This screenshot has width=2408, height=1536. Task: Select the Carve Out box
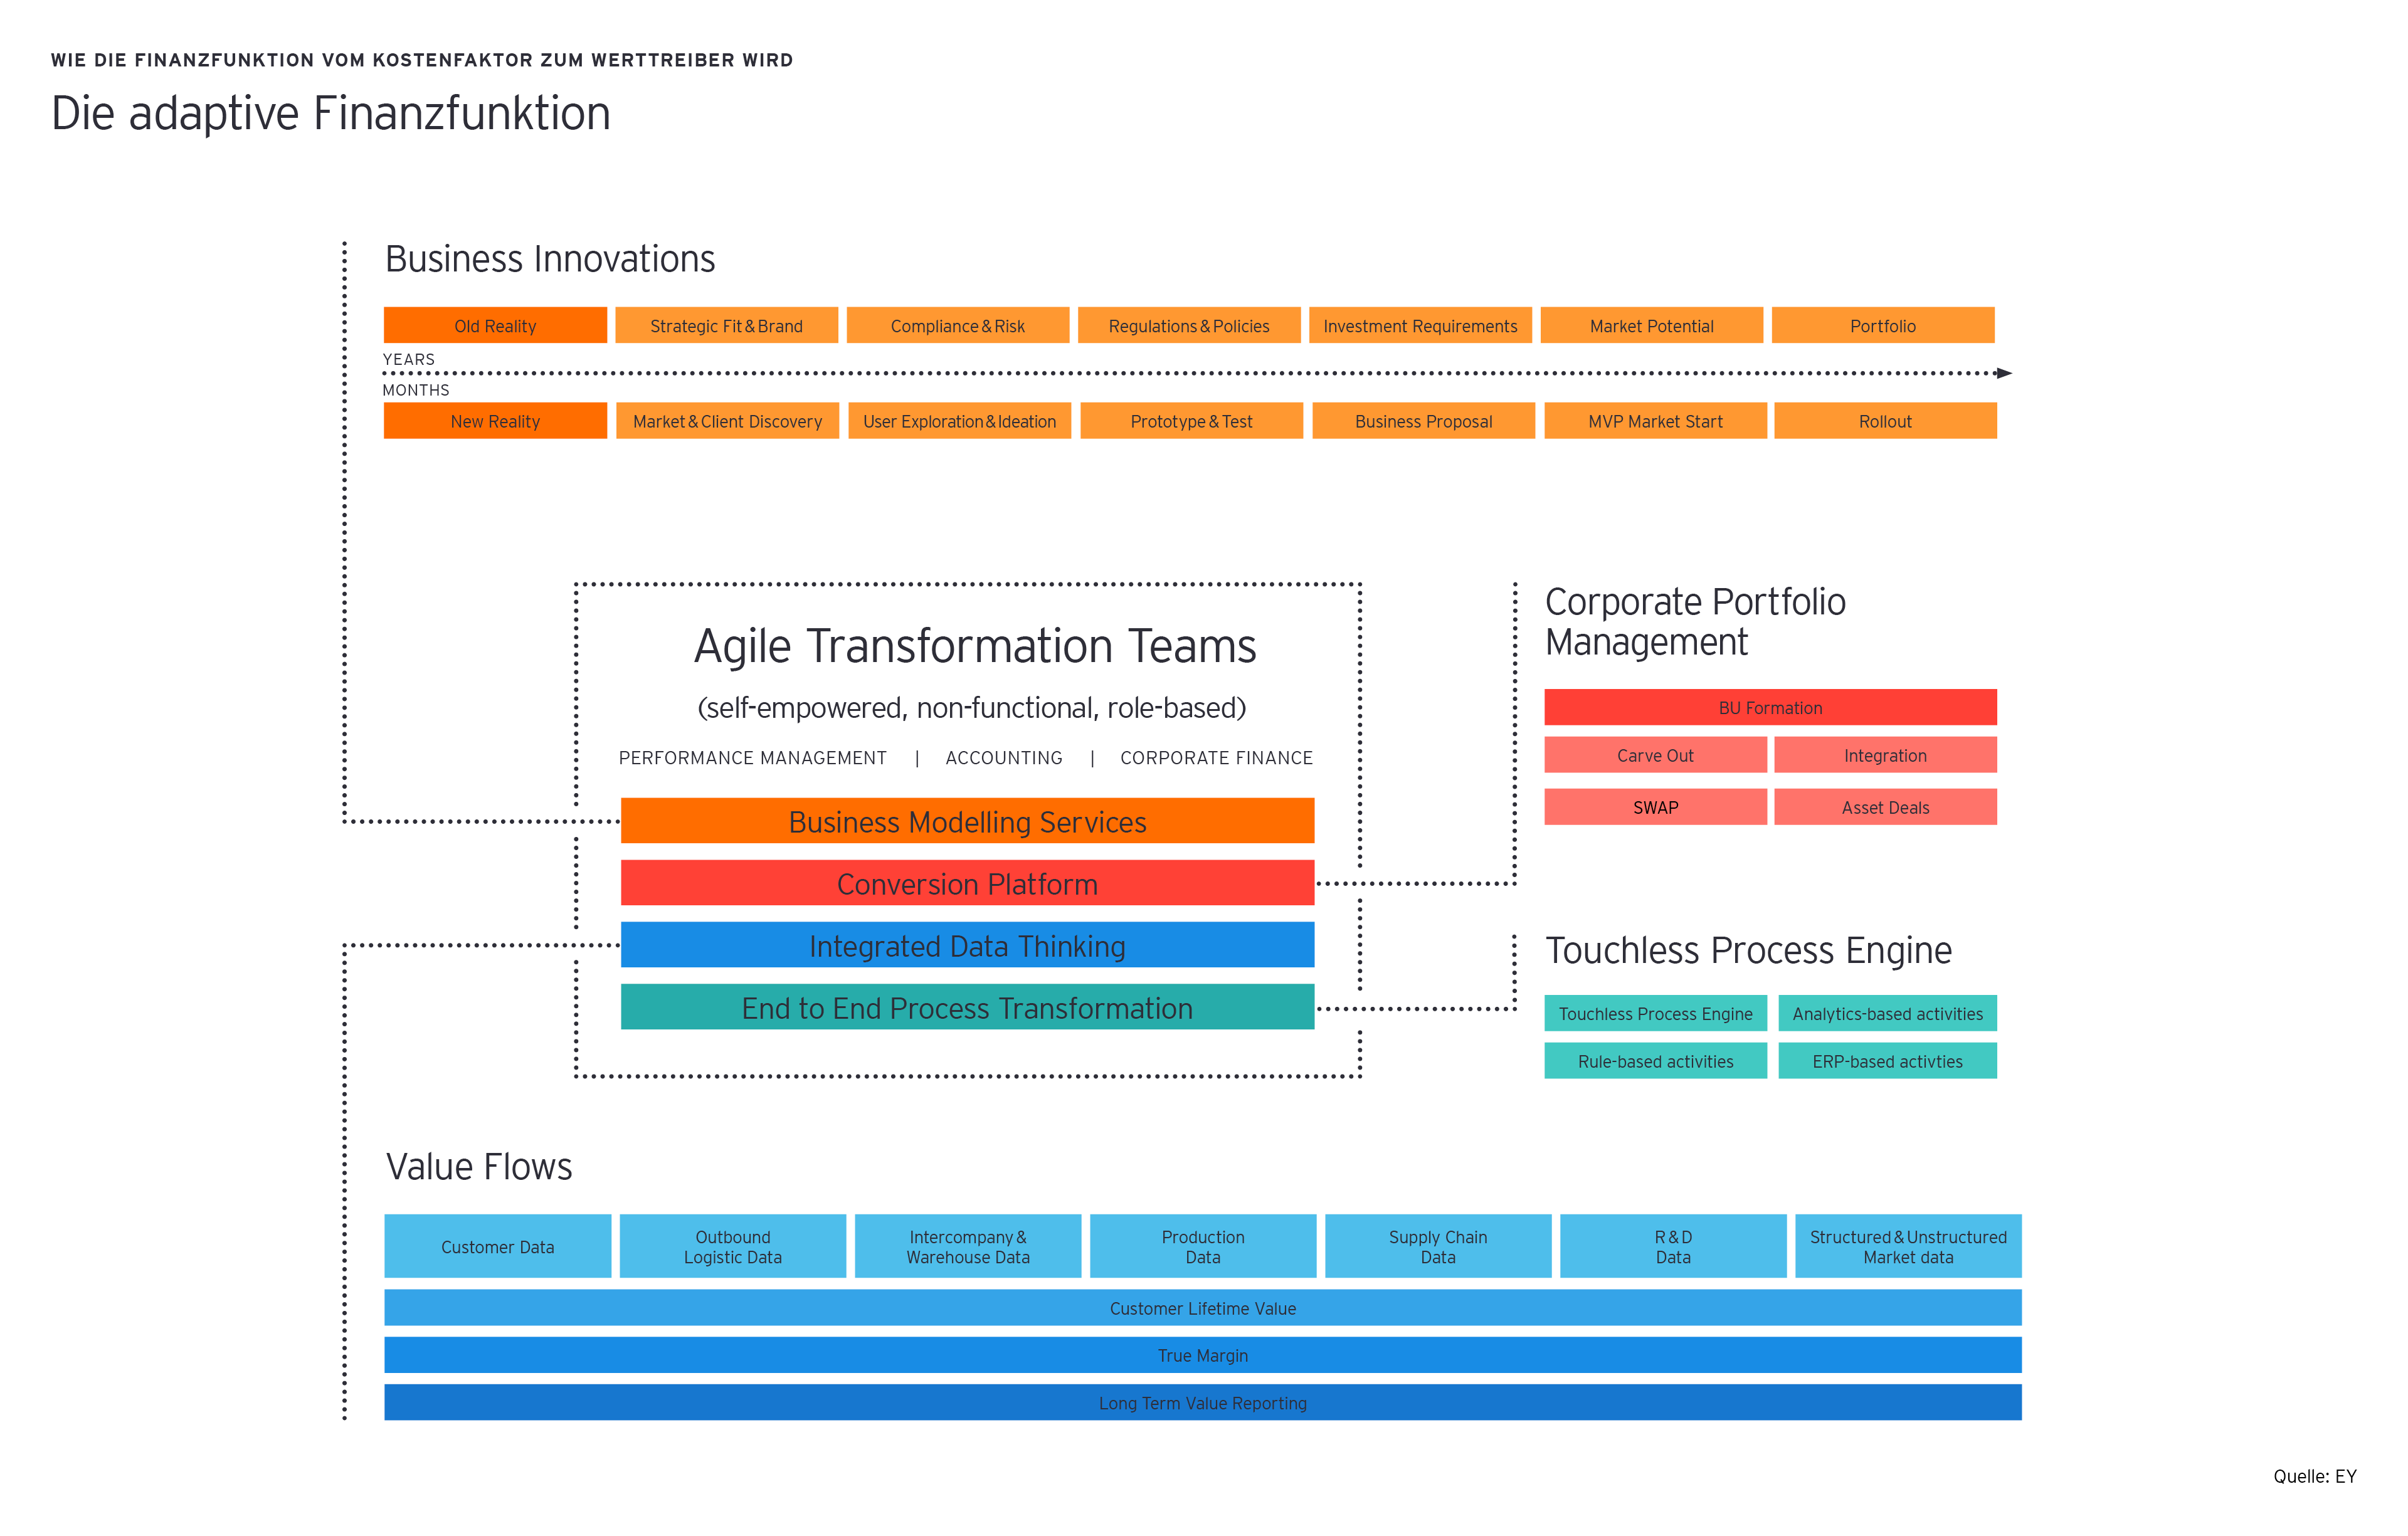1655,755
